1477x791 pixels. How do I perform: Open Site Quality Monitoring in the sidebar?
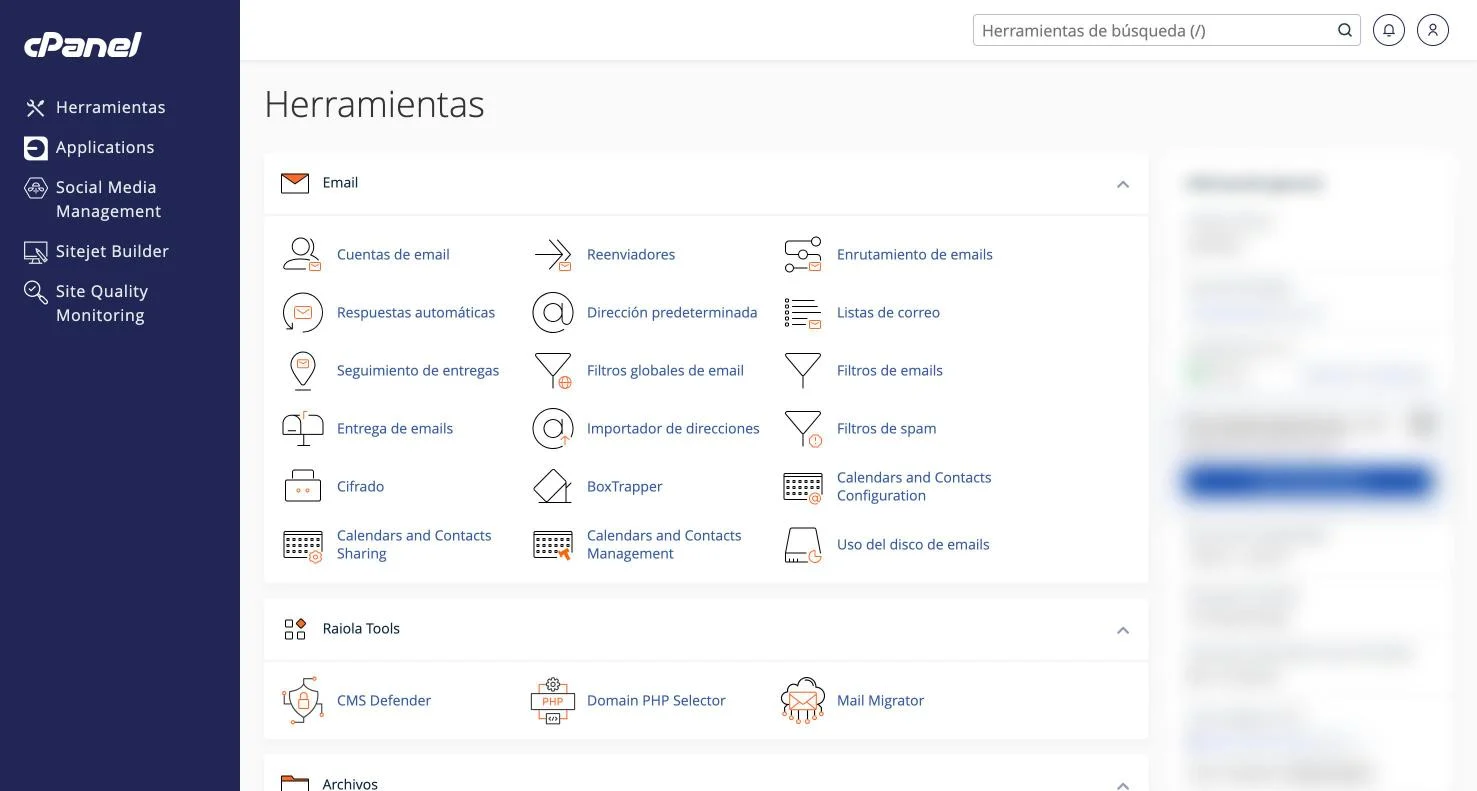click(x=86, y=303)
